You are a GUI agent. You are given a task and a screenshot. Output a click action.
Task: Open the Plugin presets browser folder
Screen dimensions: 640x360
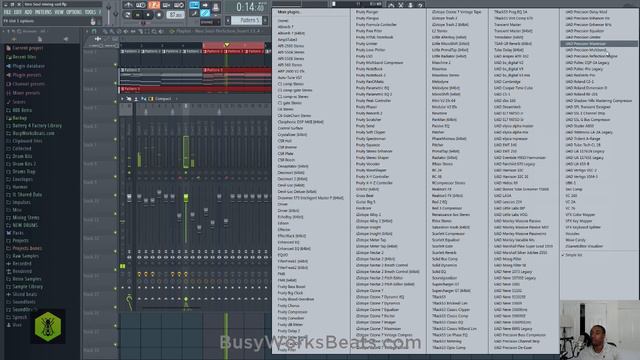(x=27, y=75)
